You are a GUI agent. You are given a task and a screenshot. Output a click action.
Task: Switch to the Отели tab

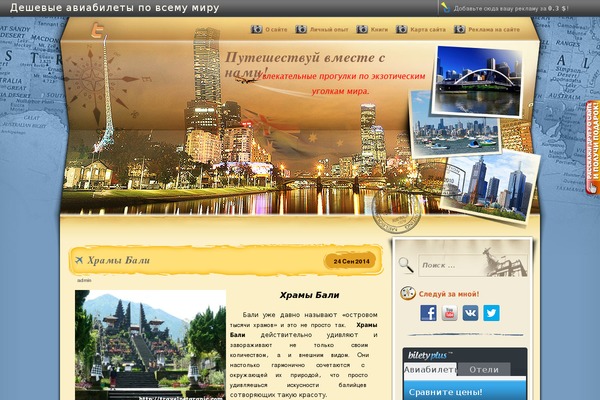pyautogui.click(x=484, y=369)
